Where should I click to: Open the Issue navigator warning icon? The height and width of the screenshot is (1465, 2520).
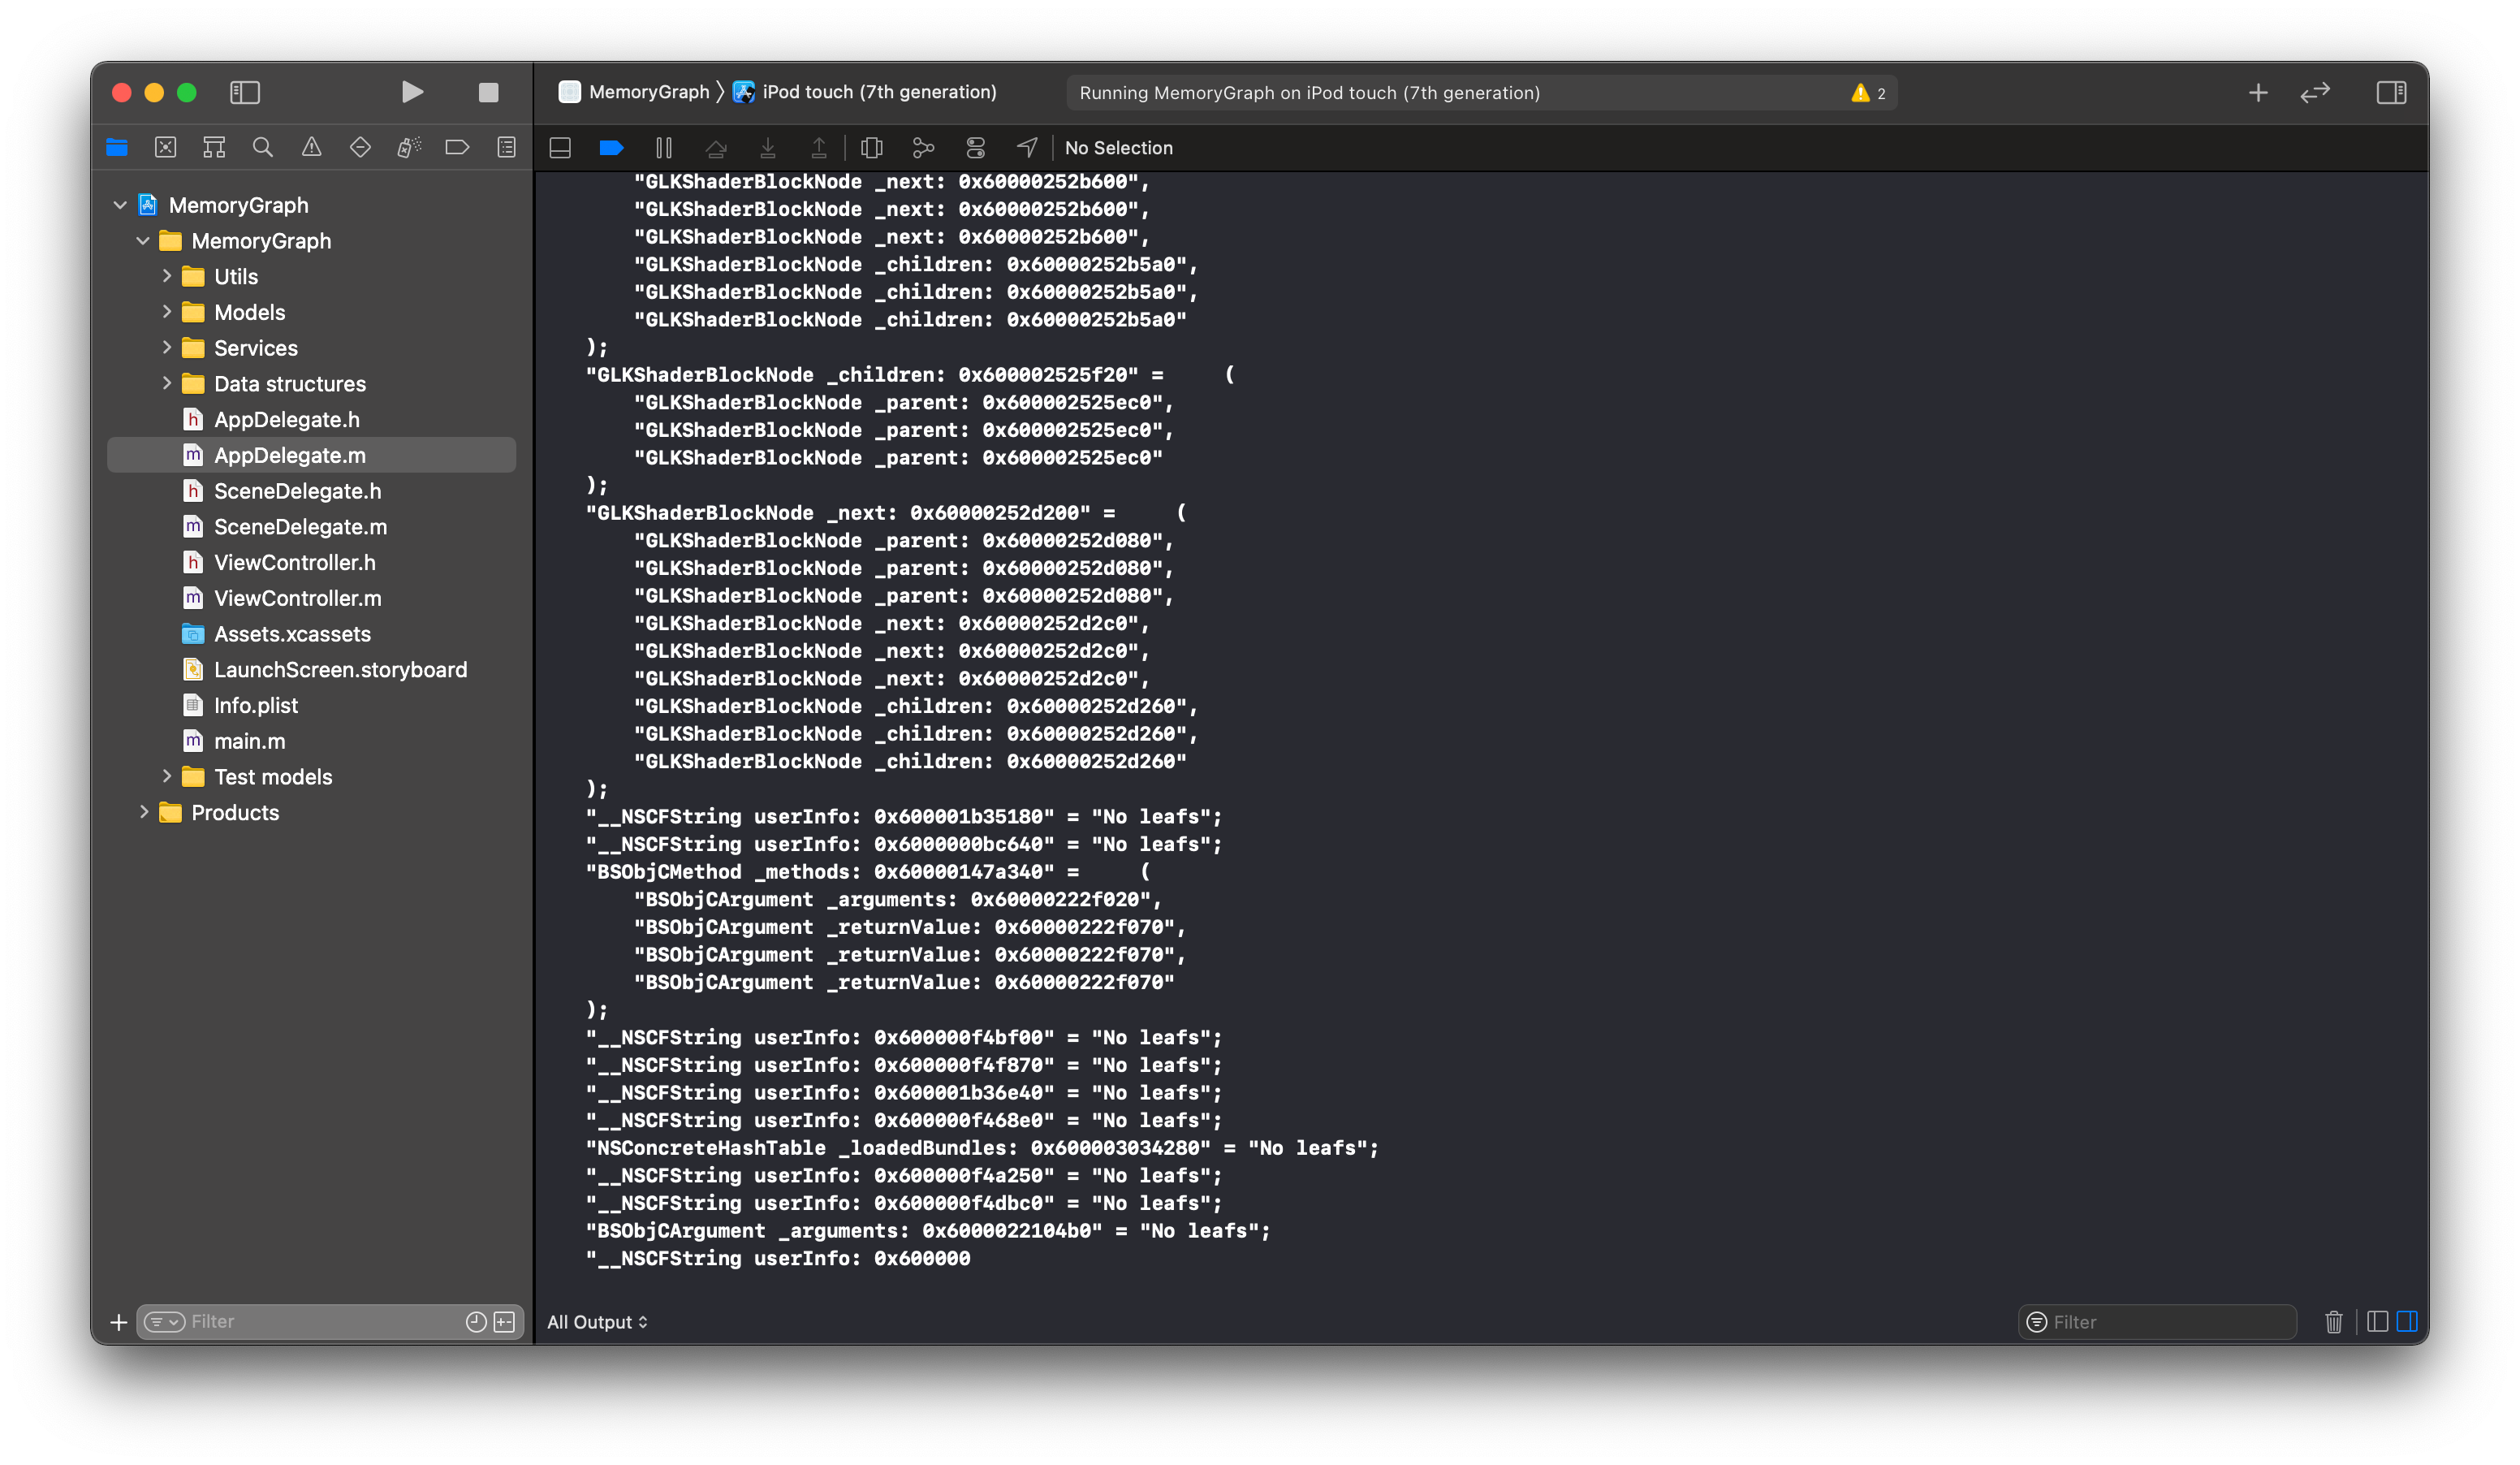pyautogui.click(x=312, y=148)
